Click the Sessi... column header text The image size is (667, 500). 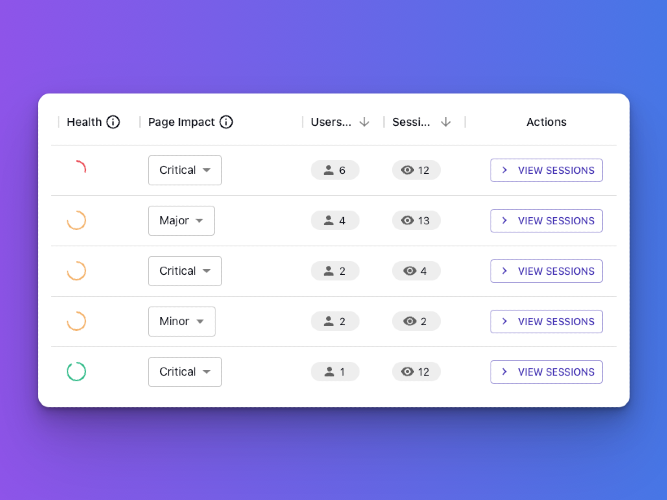tap(411, 122)
